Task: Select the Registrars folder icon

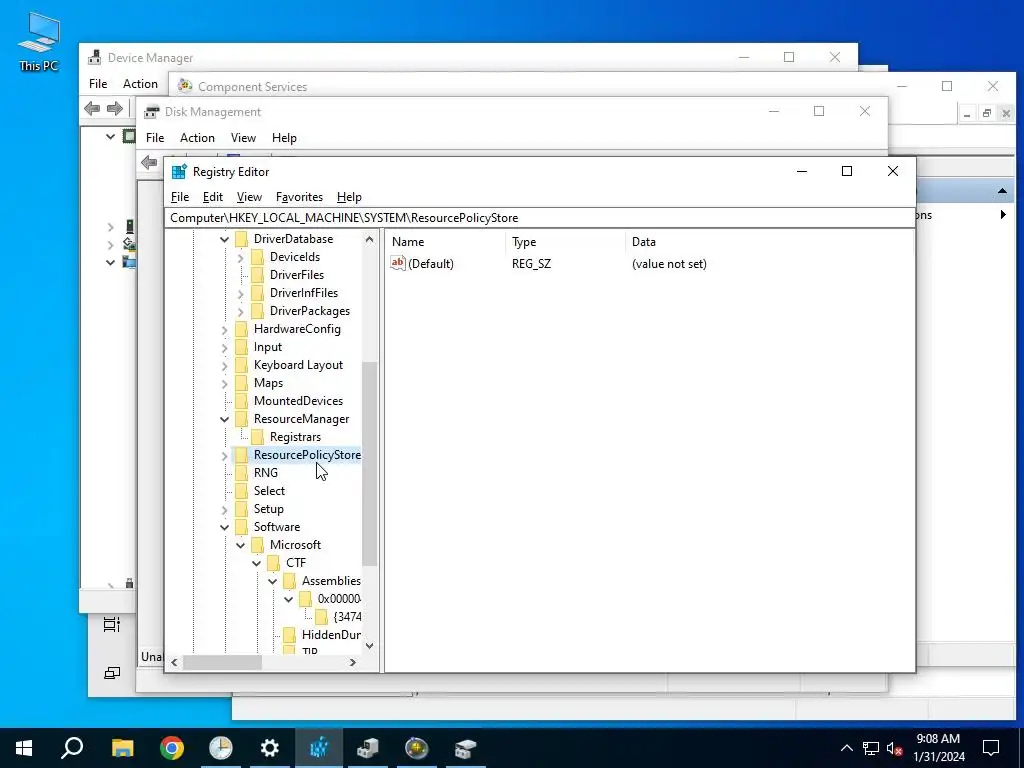Action: (x=257, y=437)
